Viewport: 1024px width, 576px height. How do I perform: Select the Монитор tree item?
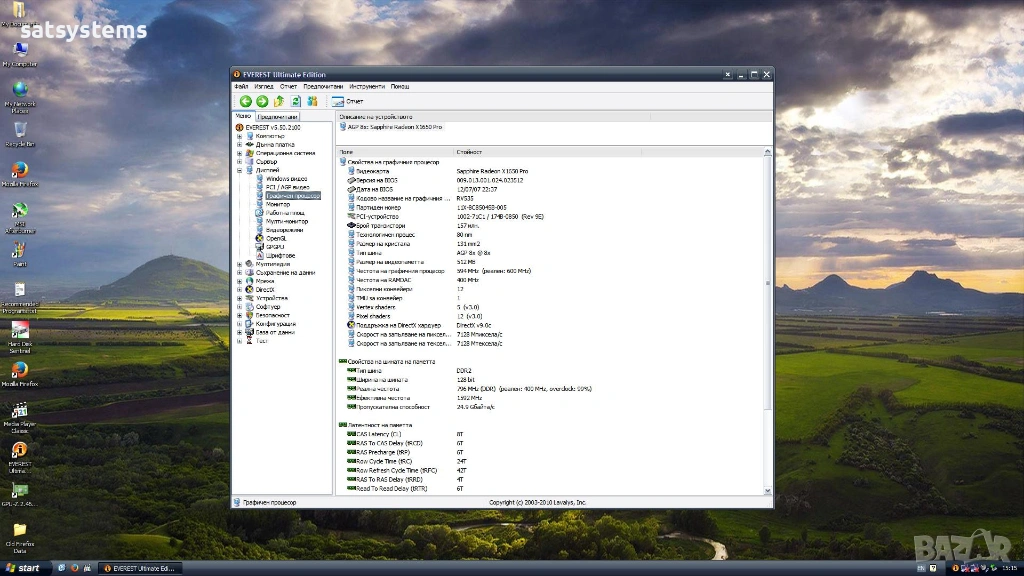point(277,204)
